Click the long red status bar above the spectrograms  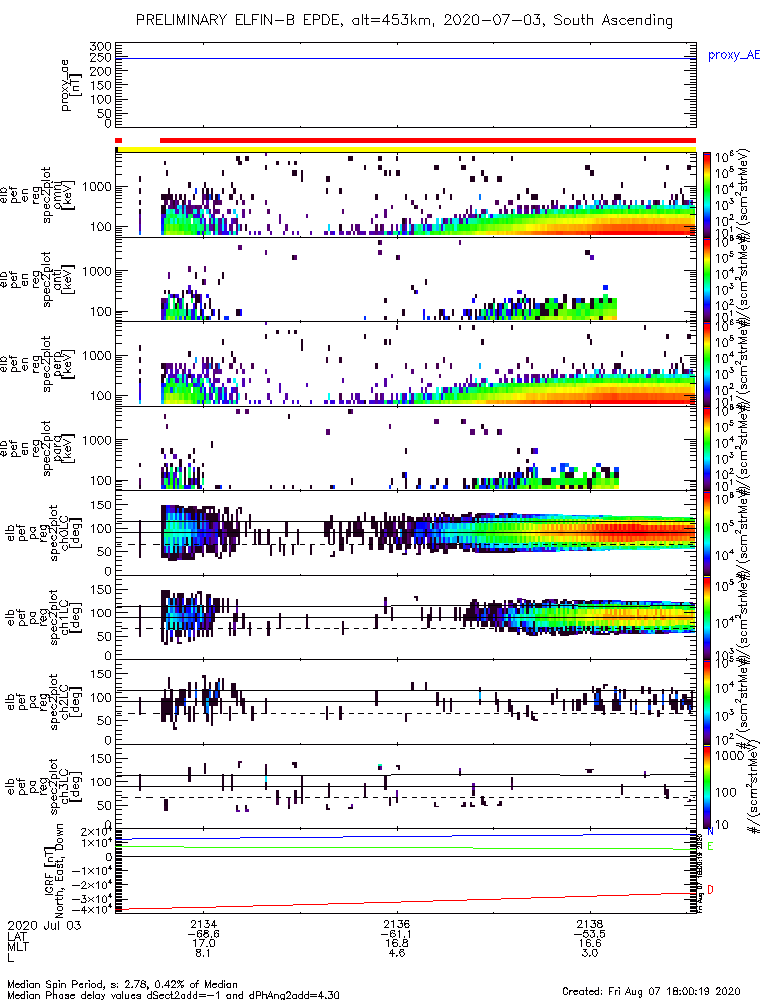click(x=428, y=140)
